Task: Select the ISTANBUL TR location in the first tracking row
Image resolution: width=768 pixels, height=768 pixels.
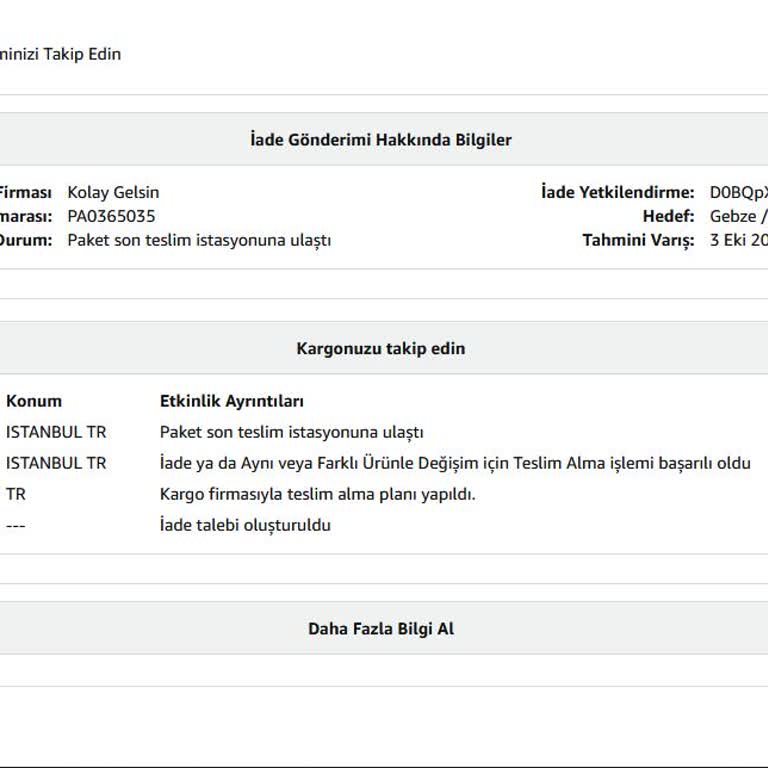Action: (56, 432)
